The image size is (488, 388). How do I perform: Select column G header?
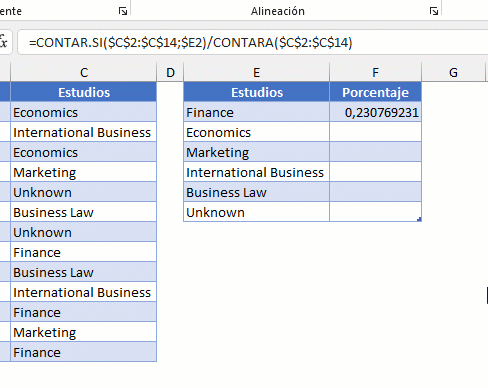453,72
